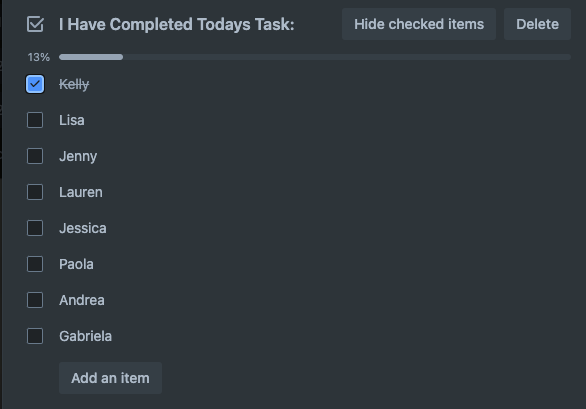Hide checked items in the checklist
This screenshot has height=409, width=586.
coord(419,24)
